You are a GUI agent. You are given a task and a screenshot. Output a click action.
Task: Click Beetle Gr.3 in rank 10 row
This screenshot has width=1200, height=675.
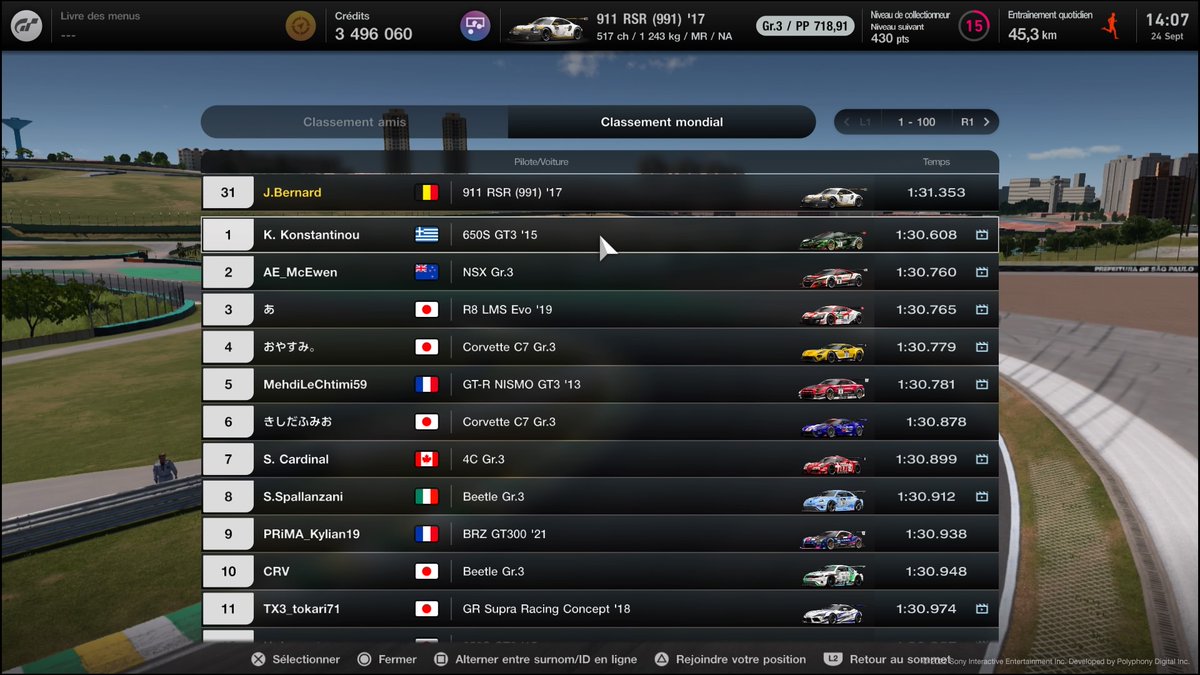tap(493, 572)
